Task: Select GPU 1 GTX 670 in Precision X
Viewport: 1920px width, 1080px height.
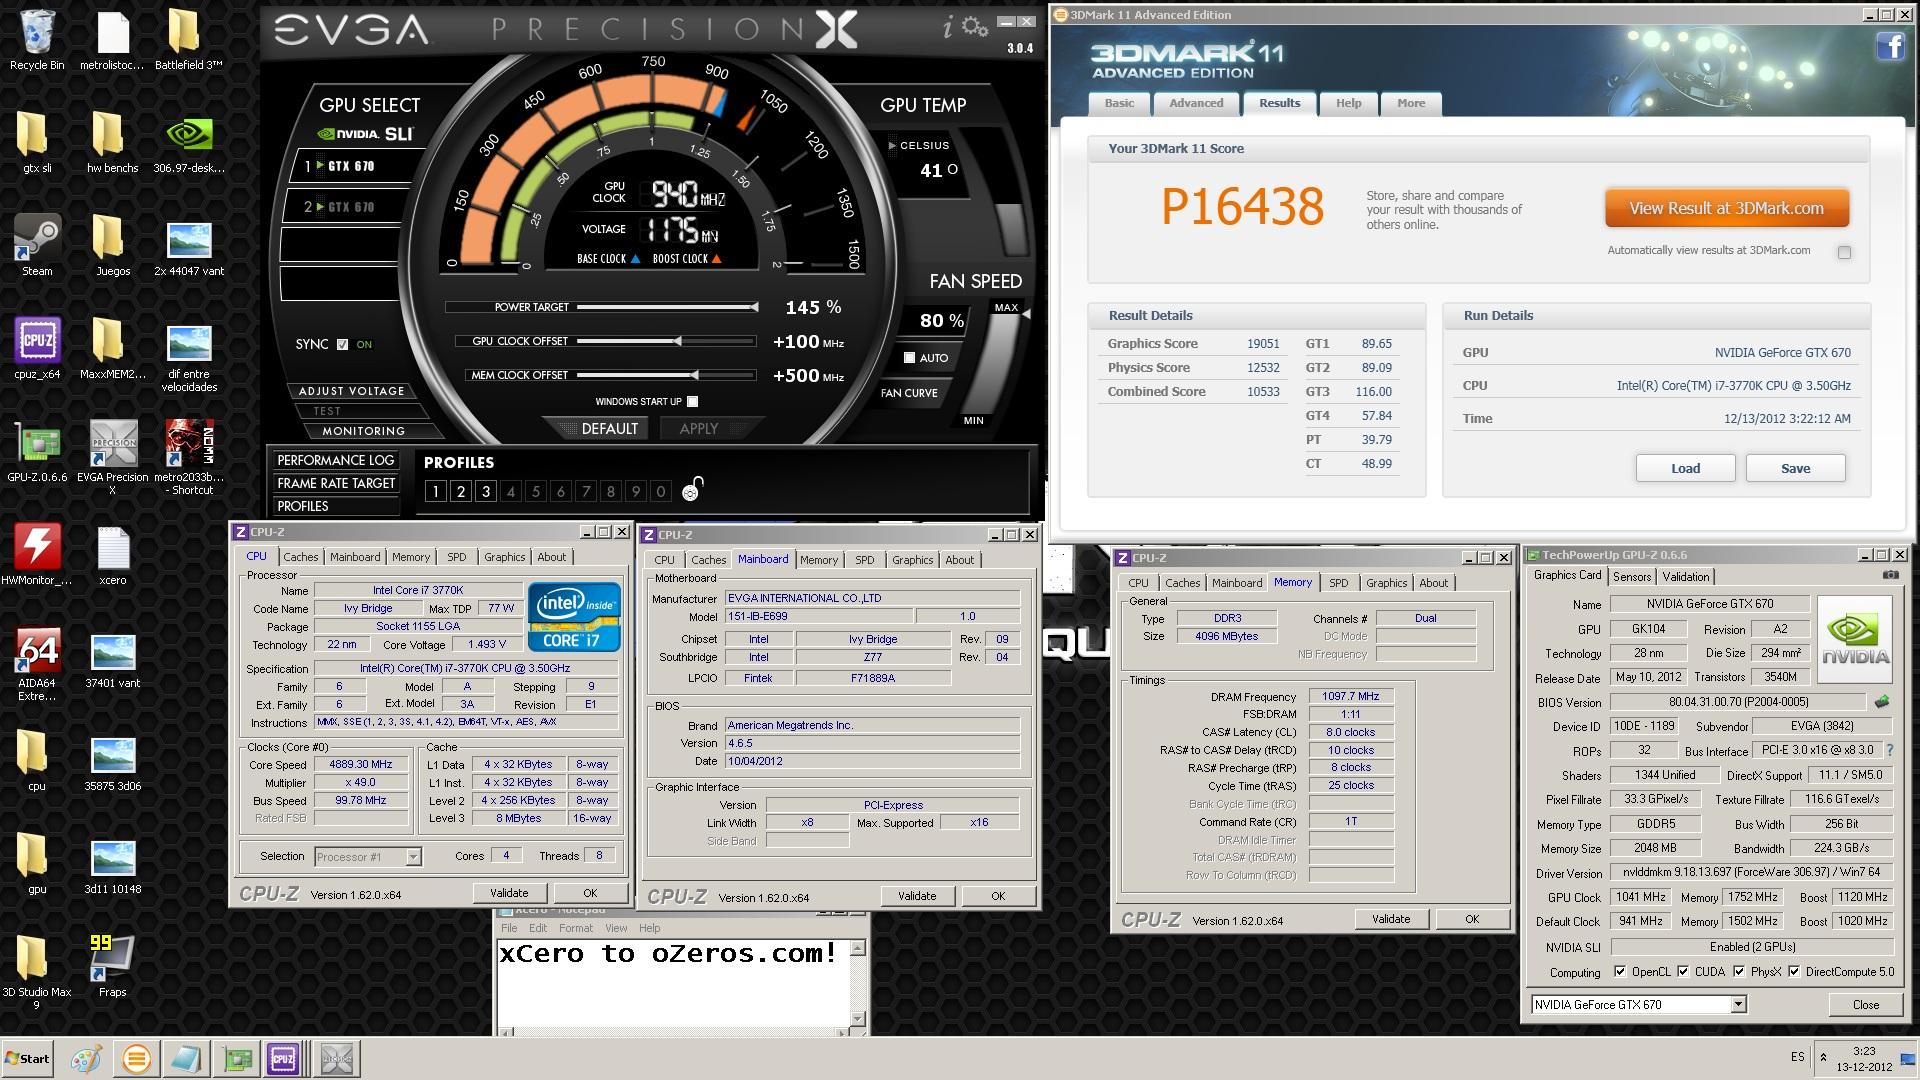Action: coord(345,166)
